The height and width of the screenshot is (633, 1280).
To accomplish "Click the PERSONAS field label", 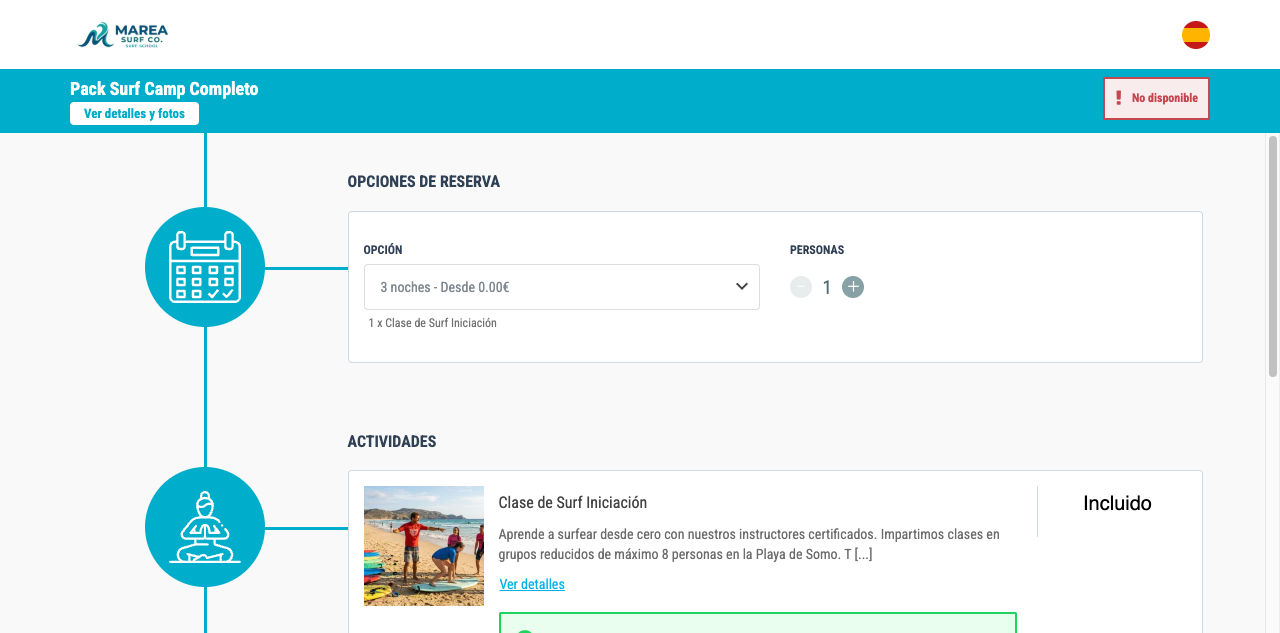I will [x=817, y=250].
